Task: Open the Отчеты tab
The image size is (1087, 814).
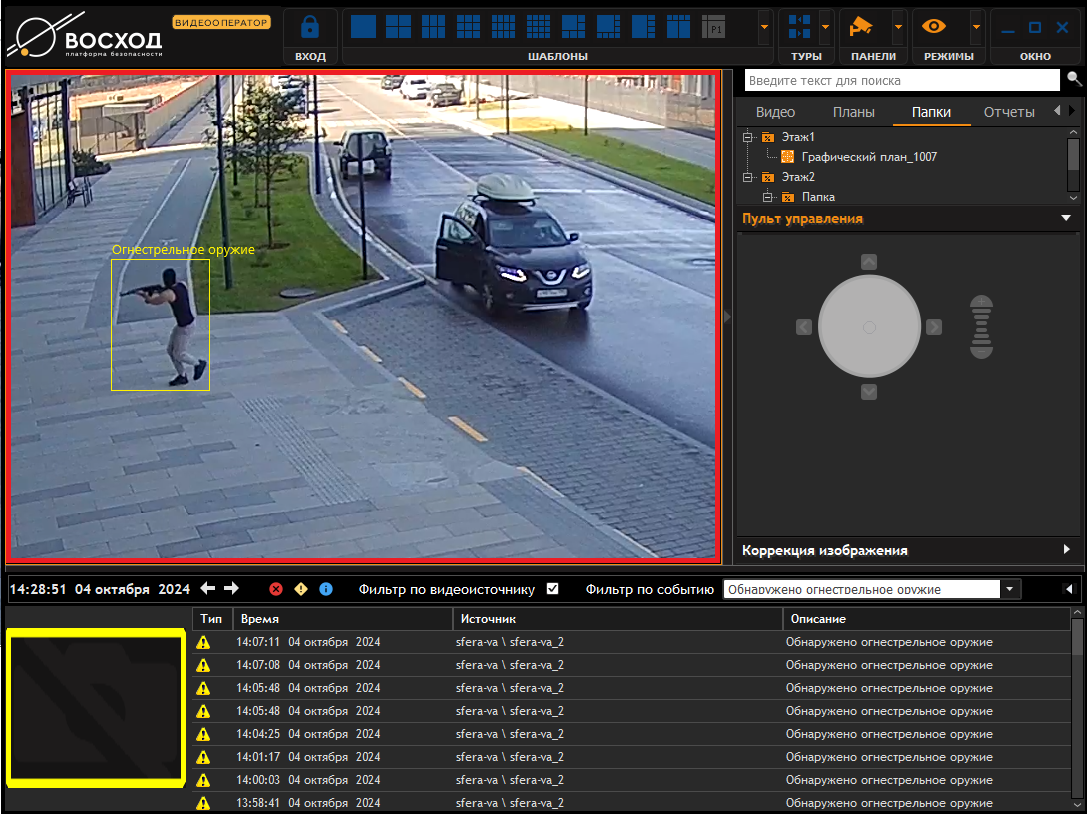Action: tap(1008, 112)
